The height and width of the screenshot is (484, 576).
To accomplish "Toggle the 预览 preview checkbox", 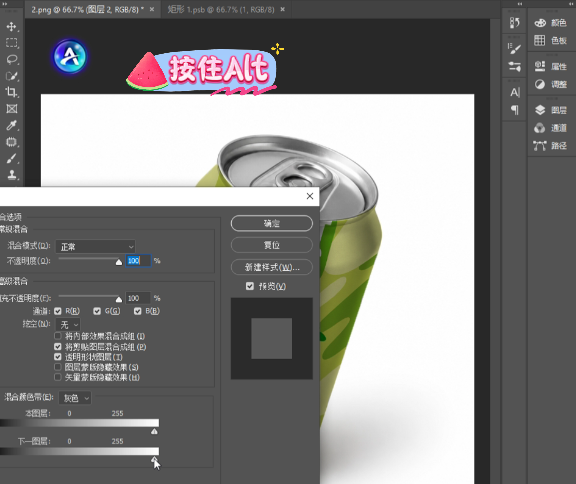I will (x=250, y=286).
